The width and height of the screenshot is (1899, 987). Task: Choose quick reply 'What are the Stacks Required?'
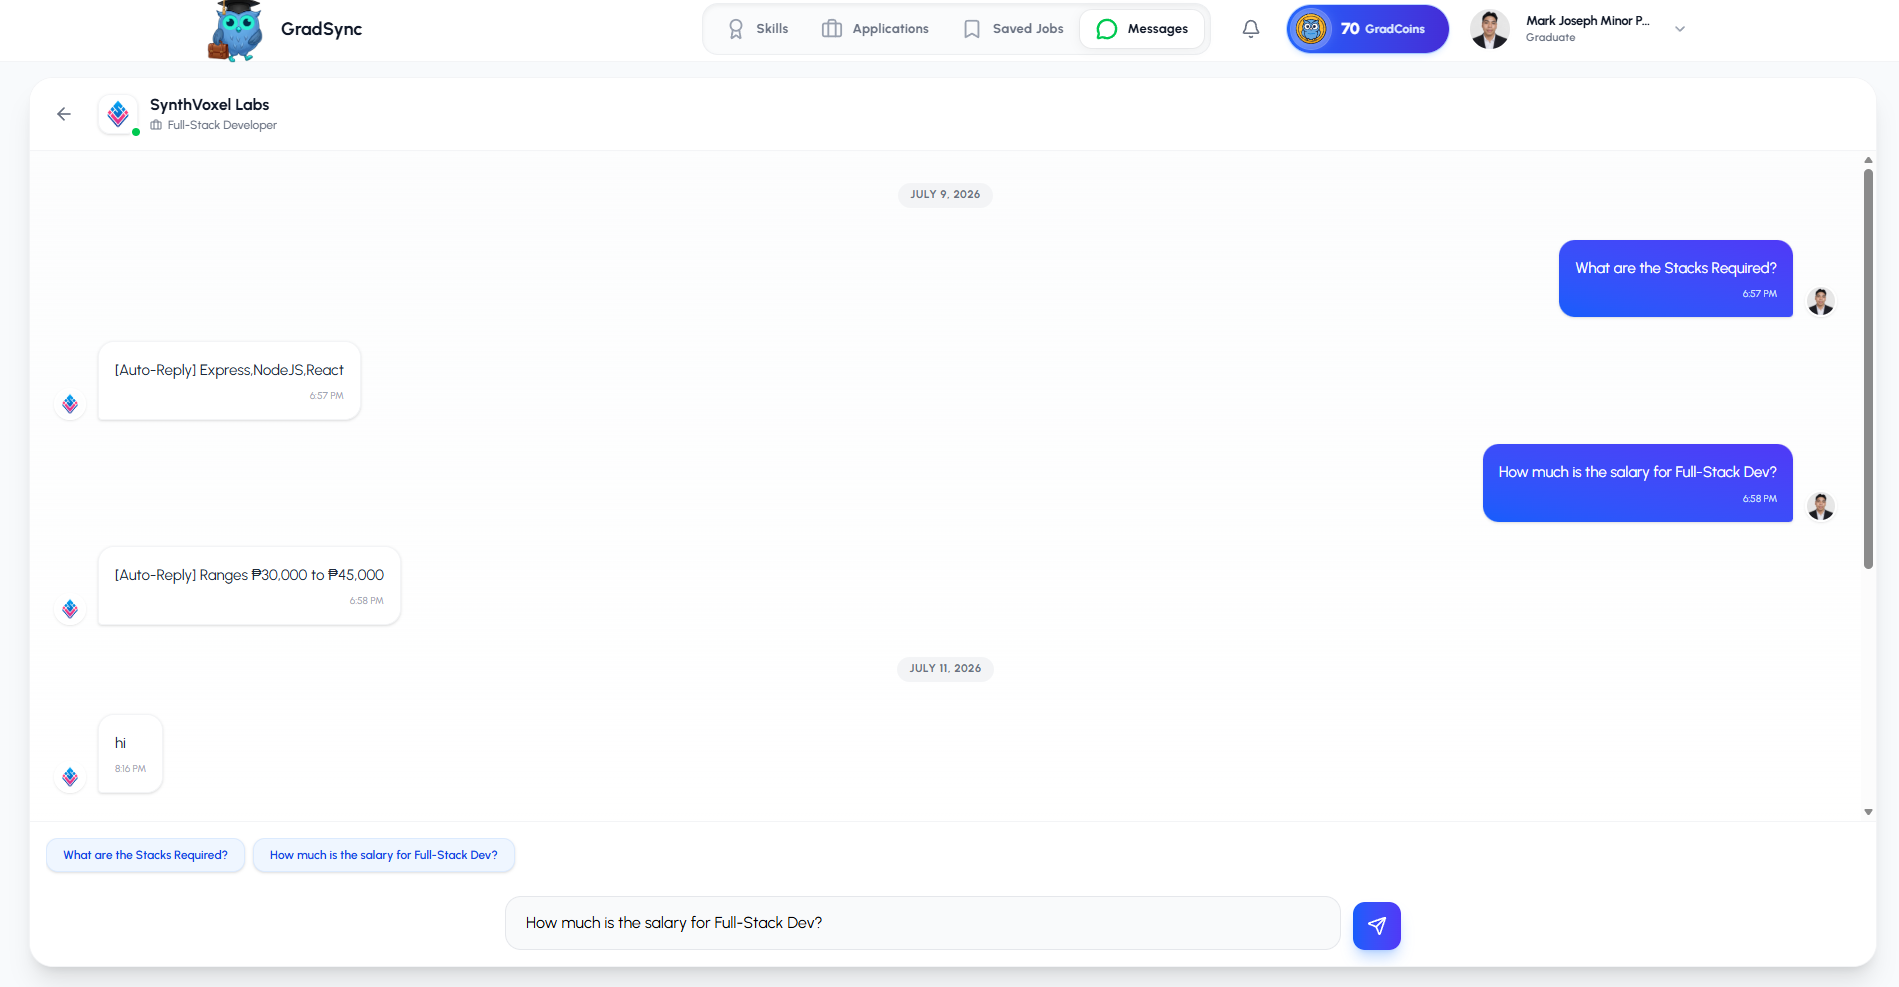pos(145,855)
